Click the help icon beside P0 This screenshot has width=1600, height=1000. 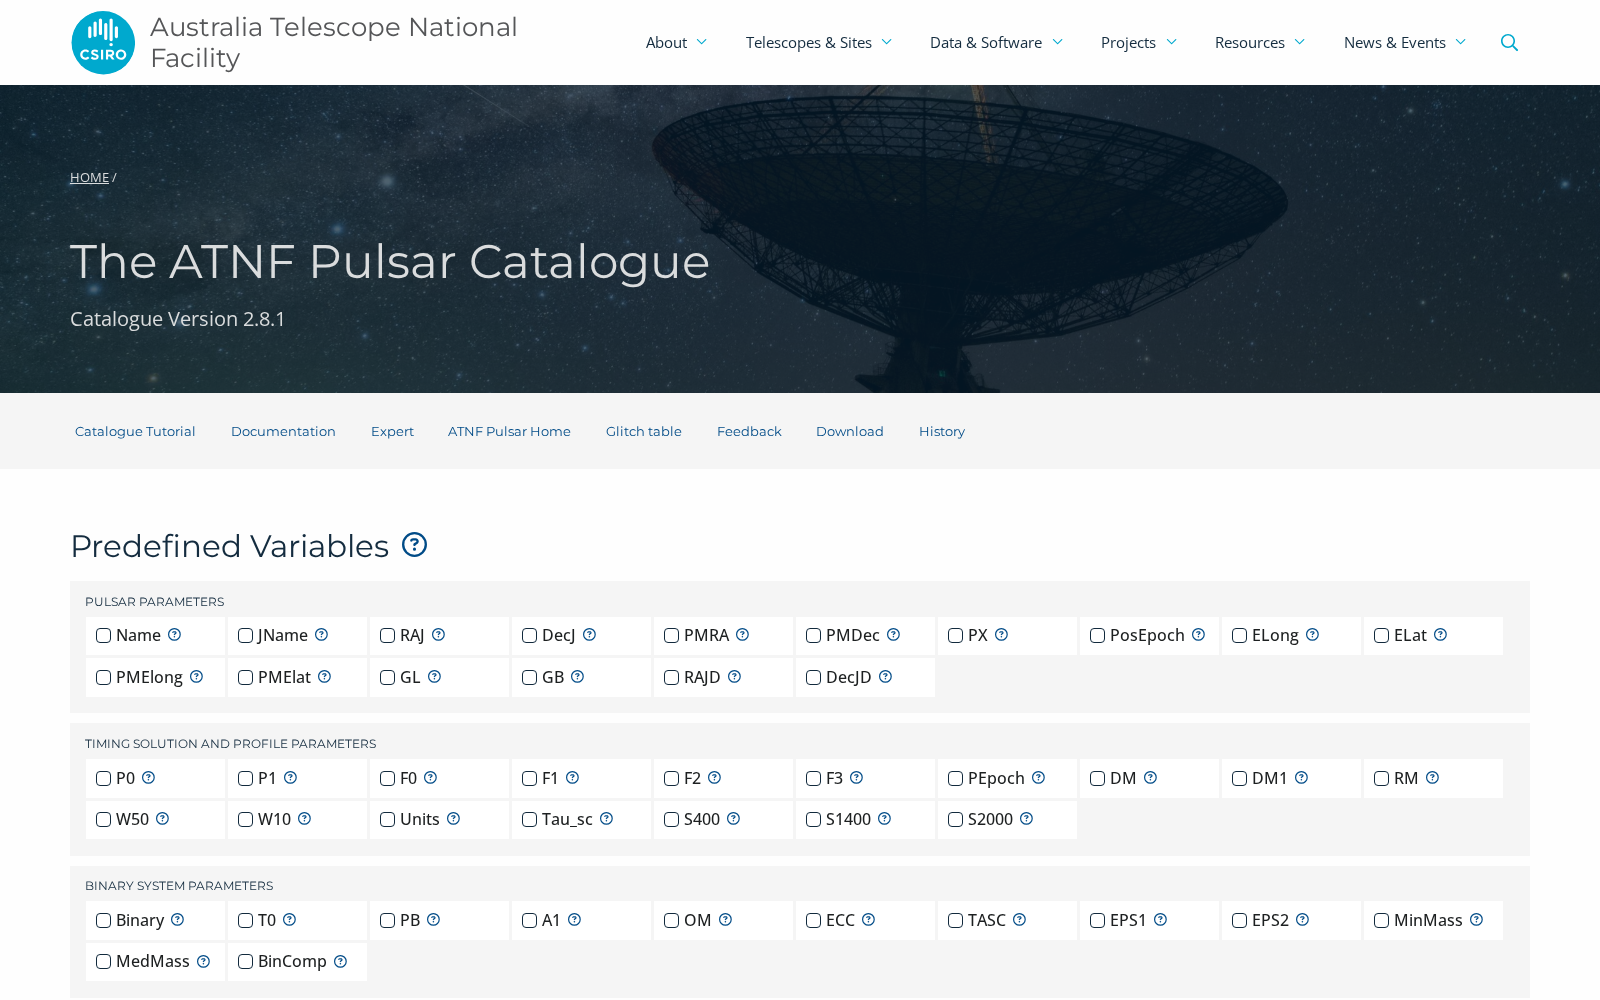(148, 778)
